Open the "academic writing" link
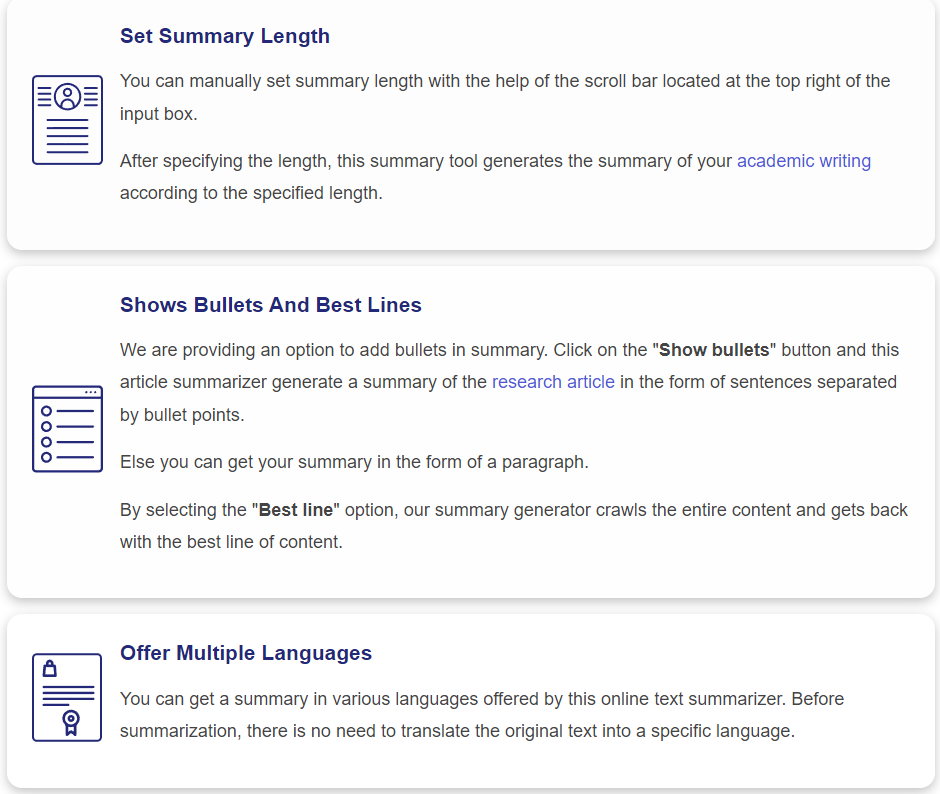 point(803,161)
